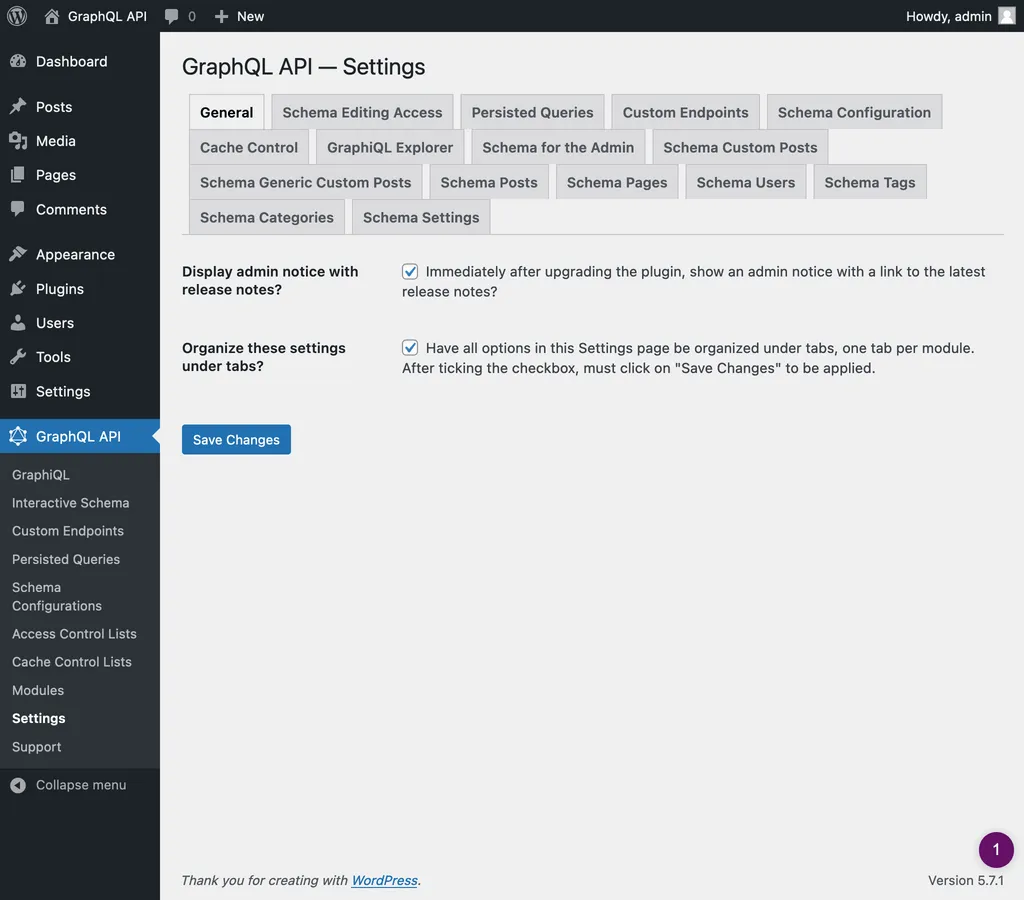Screen dimensions: 1024x900
Task: Open the Persisted Queries settings tab
Action: (532, 112)
